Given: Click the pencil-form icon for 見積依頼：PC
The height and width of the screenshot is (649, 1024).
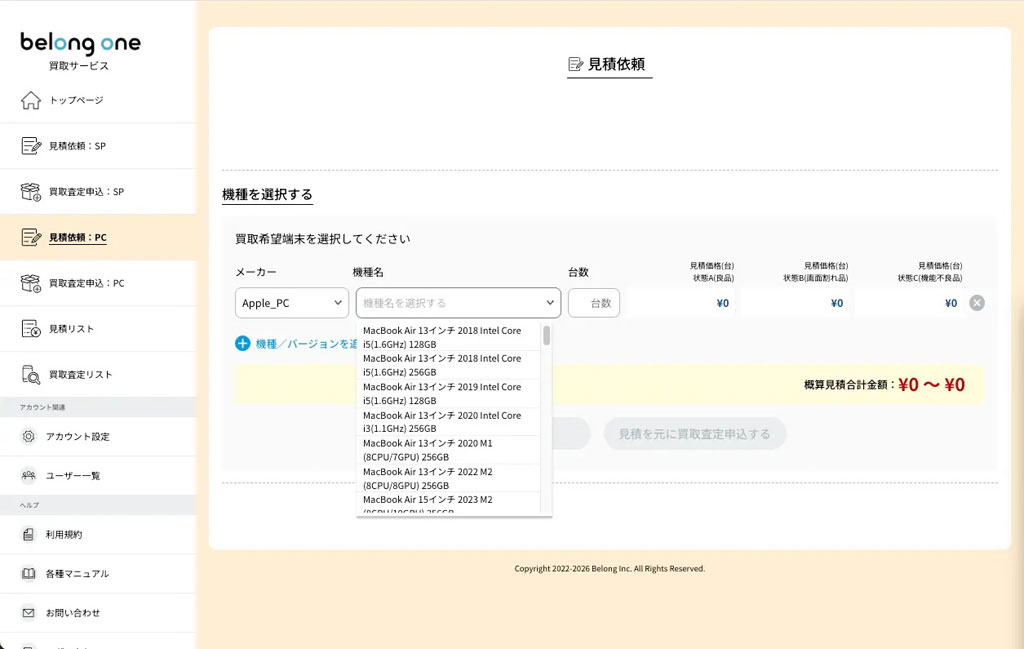Looking at the screenshot, I should (31, 237).
